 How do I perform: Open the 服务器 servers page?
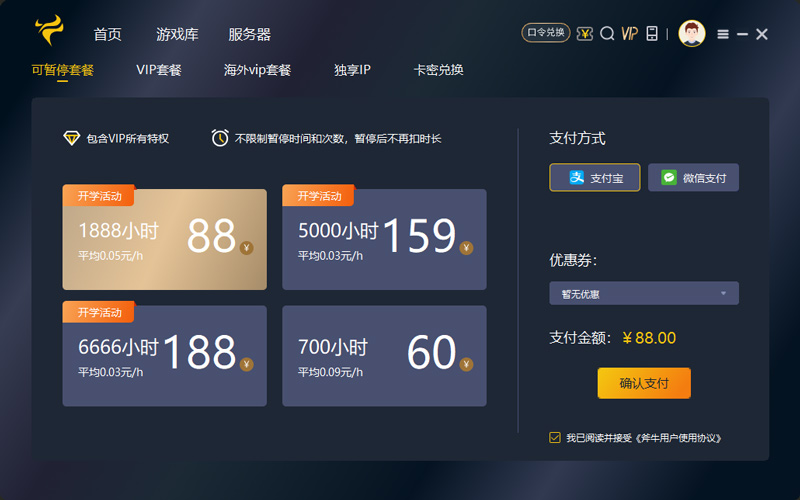(249, 35)
